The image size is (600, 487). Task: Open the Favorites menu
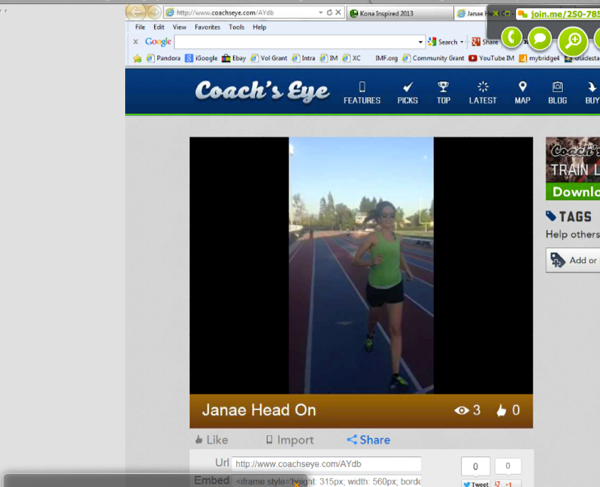(207, 27)
